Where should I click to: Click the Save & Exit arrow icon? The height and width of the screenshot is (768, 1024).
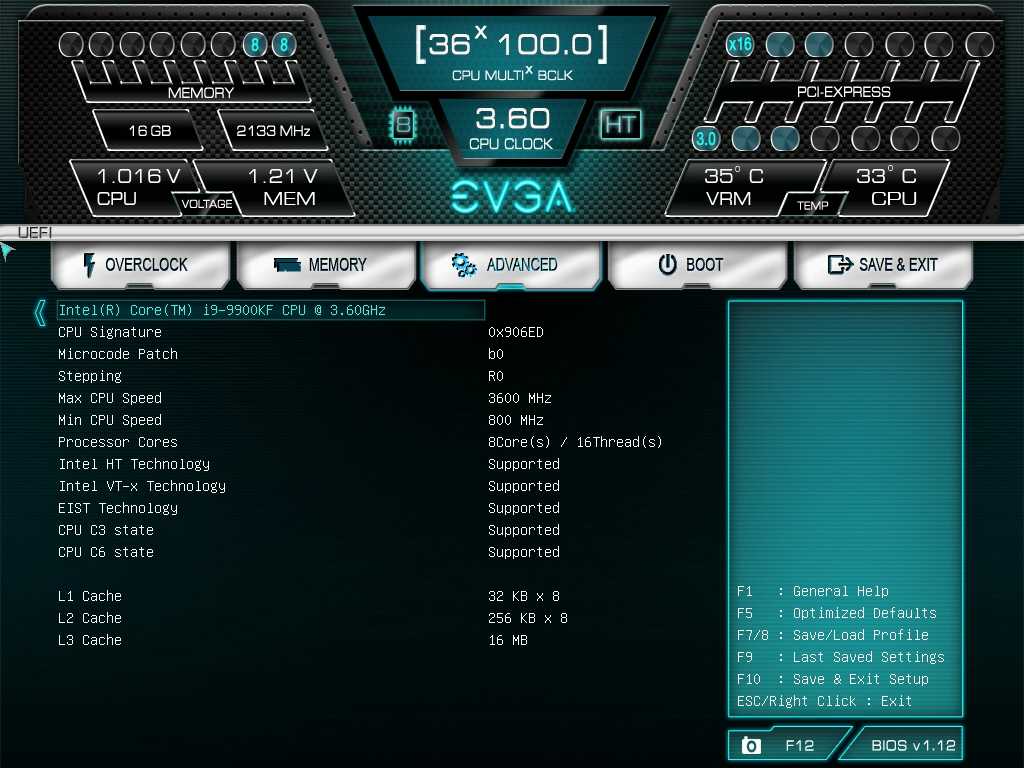click(x=839, y=265)
